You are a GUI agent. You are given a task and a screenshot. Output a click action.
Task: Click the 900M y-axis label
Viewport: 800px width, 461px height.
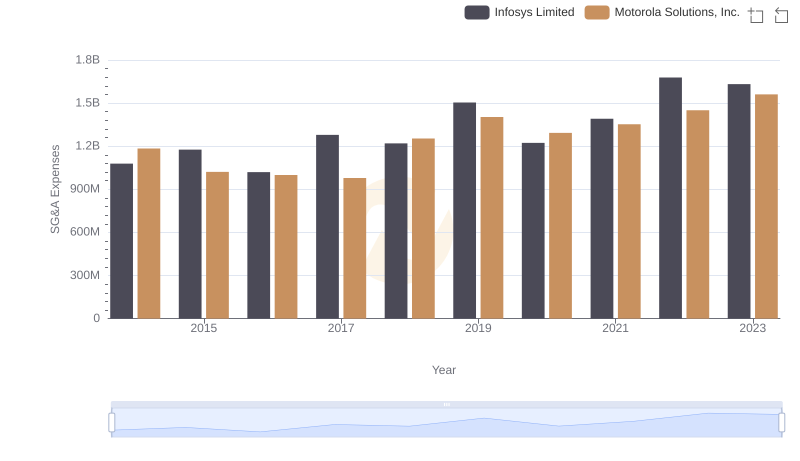[85, 189]
